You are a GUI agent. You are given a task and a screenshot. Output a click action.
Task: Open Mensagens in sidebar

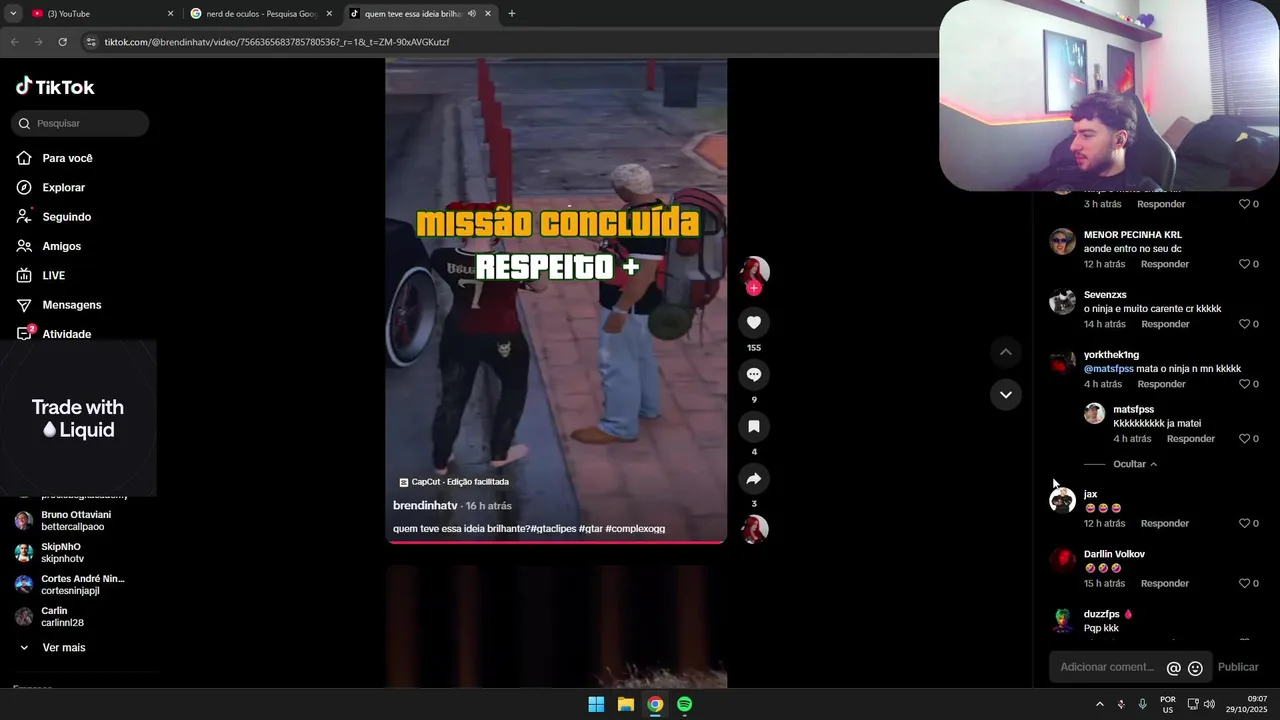coord(71,305)
